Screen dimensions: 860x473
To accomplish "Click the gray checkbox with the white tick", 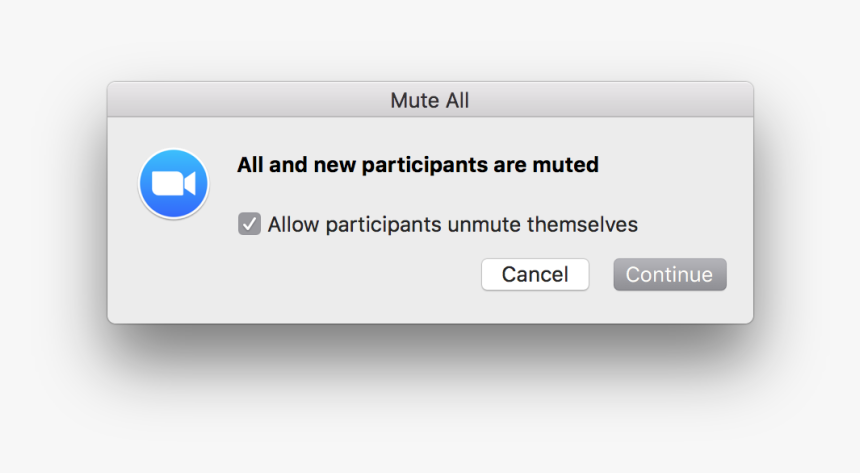I will [x=249, y=224].
